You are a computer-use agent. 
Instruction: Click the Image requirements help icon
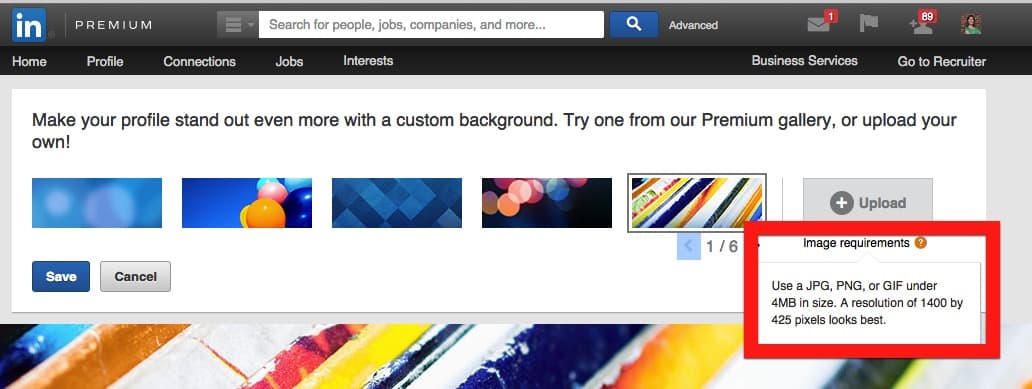921,243
